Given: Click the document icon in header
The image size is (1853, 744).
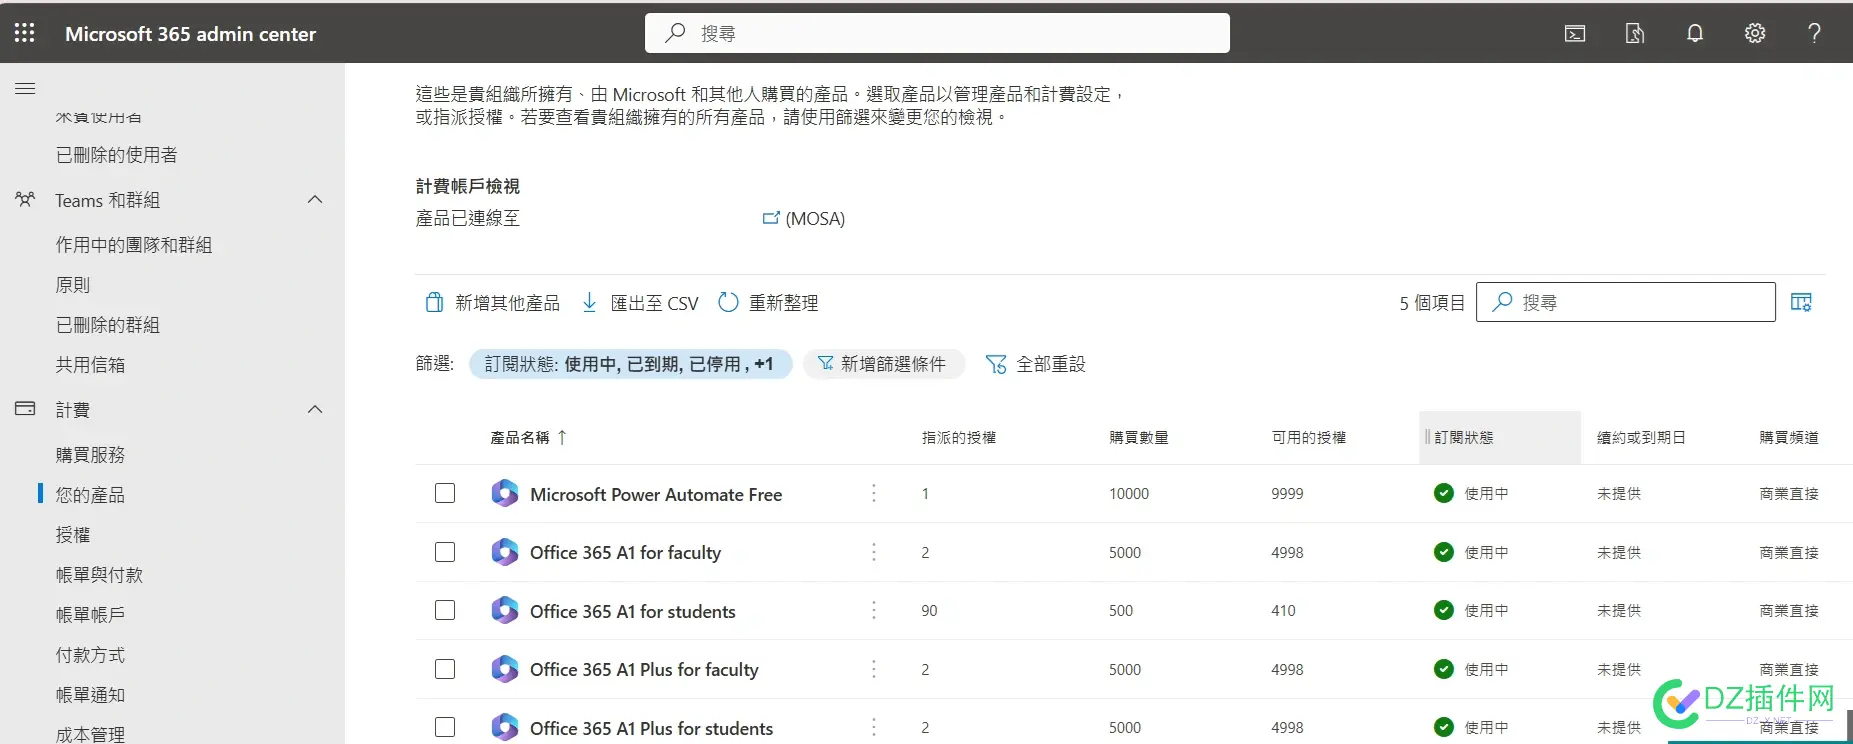Looking at the screenshot, I should point(1635,34).
